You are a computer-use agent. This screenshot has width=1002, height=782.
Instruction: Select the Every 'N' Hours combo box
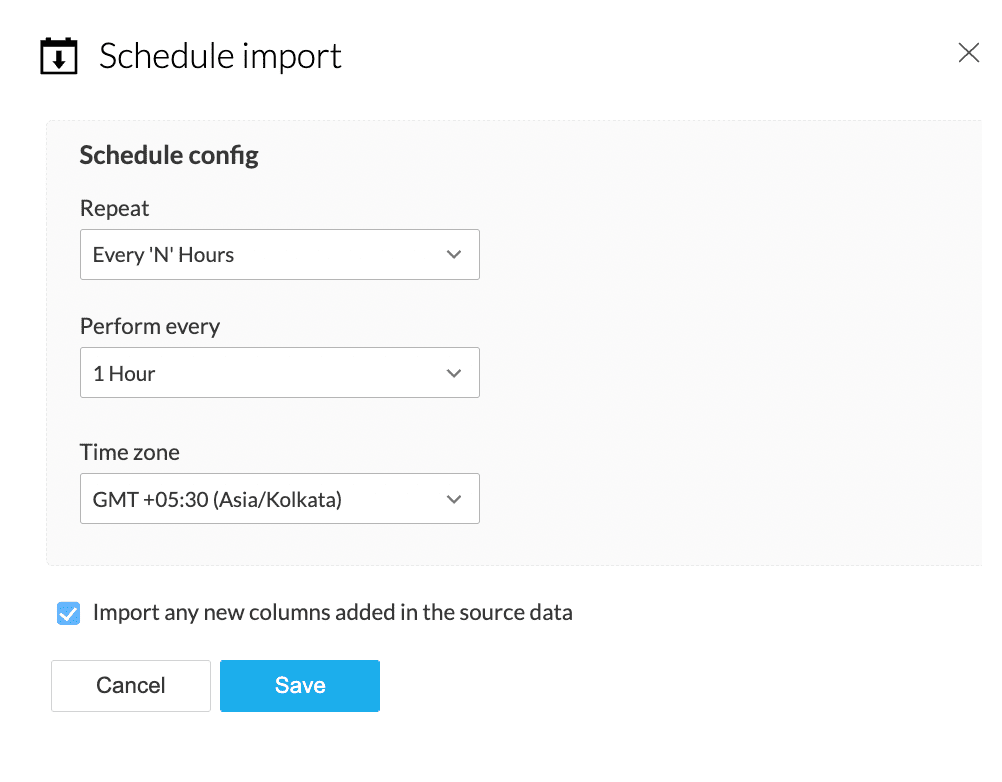tap(260, 255)
